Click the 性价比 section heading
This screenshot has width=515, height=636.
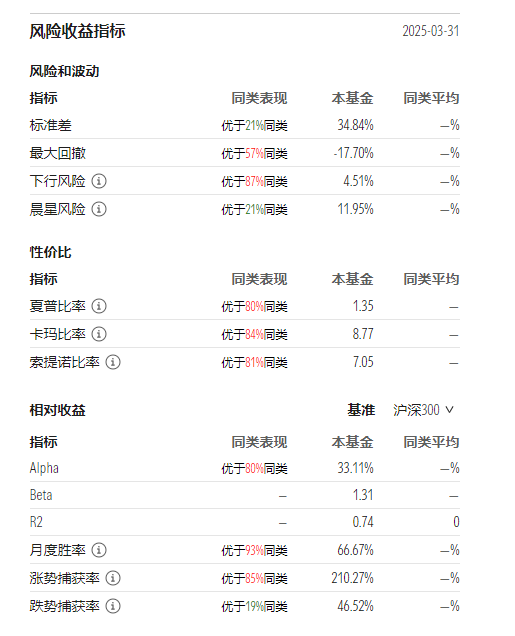pyautogui.click(x=50, y=252)
